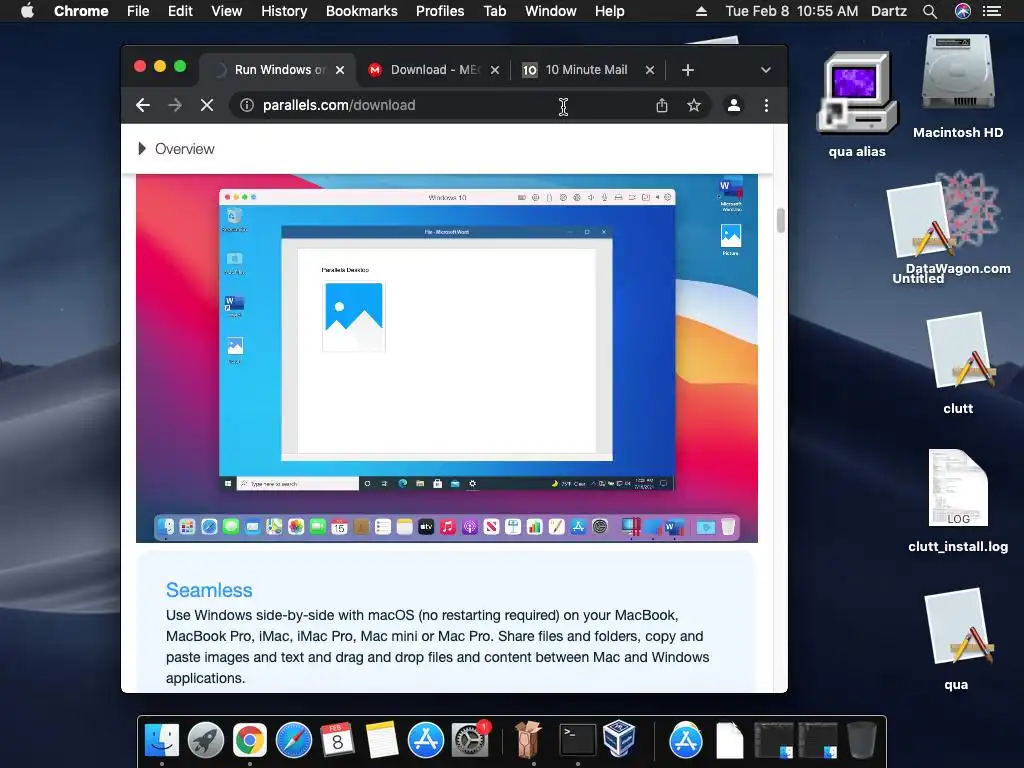The height and width of the screenshot is (768, 1024).
Task: Open blank document icon in Dock
Action: pyautogui.click(x=729, y=740)
